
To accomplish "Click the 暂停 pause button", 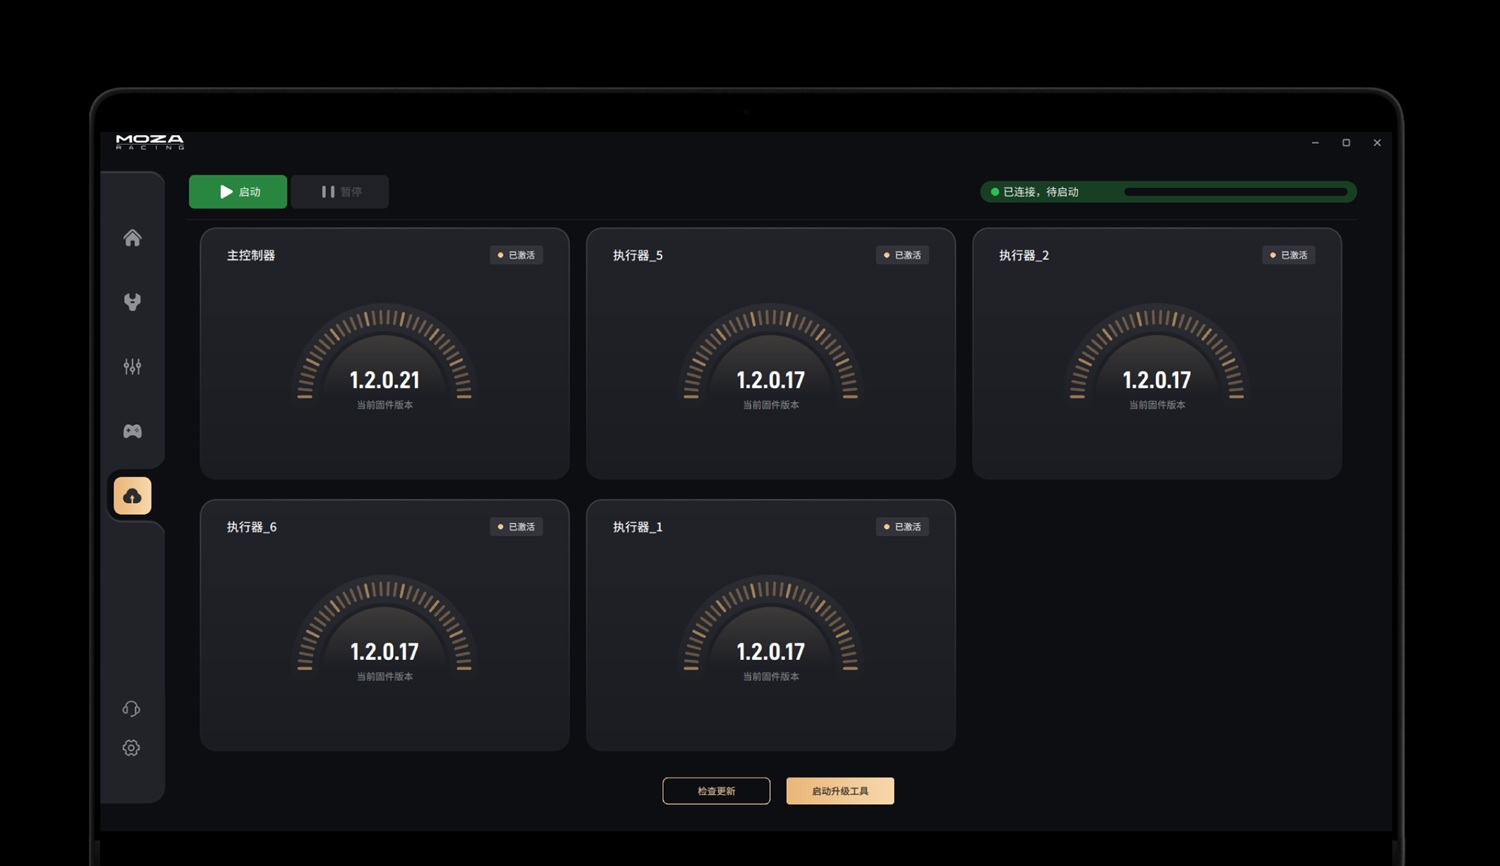I will click(x=340, y=192).
